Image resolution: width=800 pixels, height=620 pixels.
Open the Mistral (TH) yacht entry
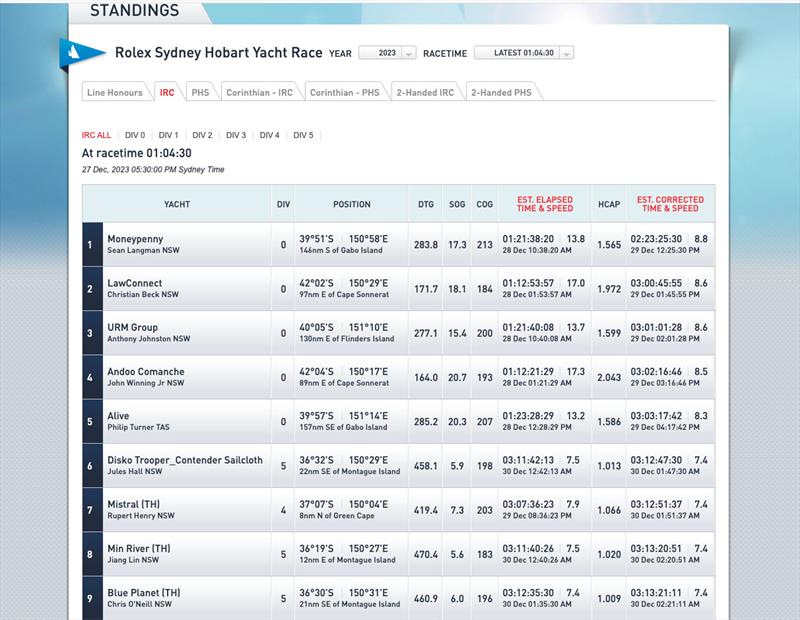click(133, 505)
